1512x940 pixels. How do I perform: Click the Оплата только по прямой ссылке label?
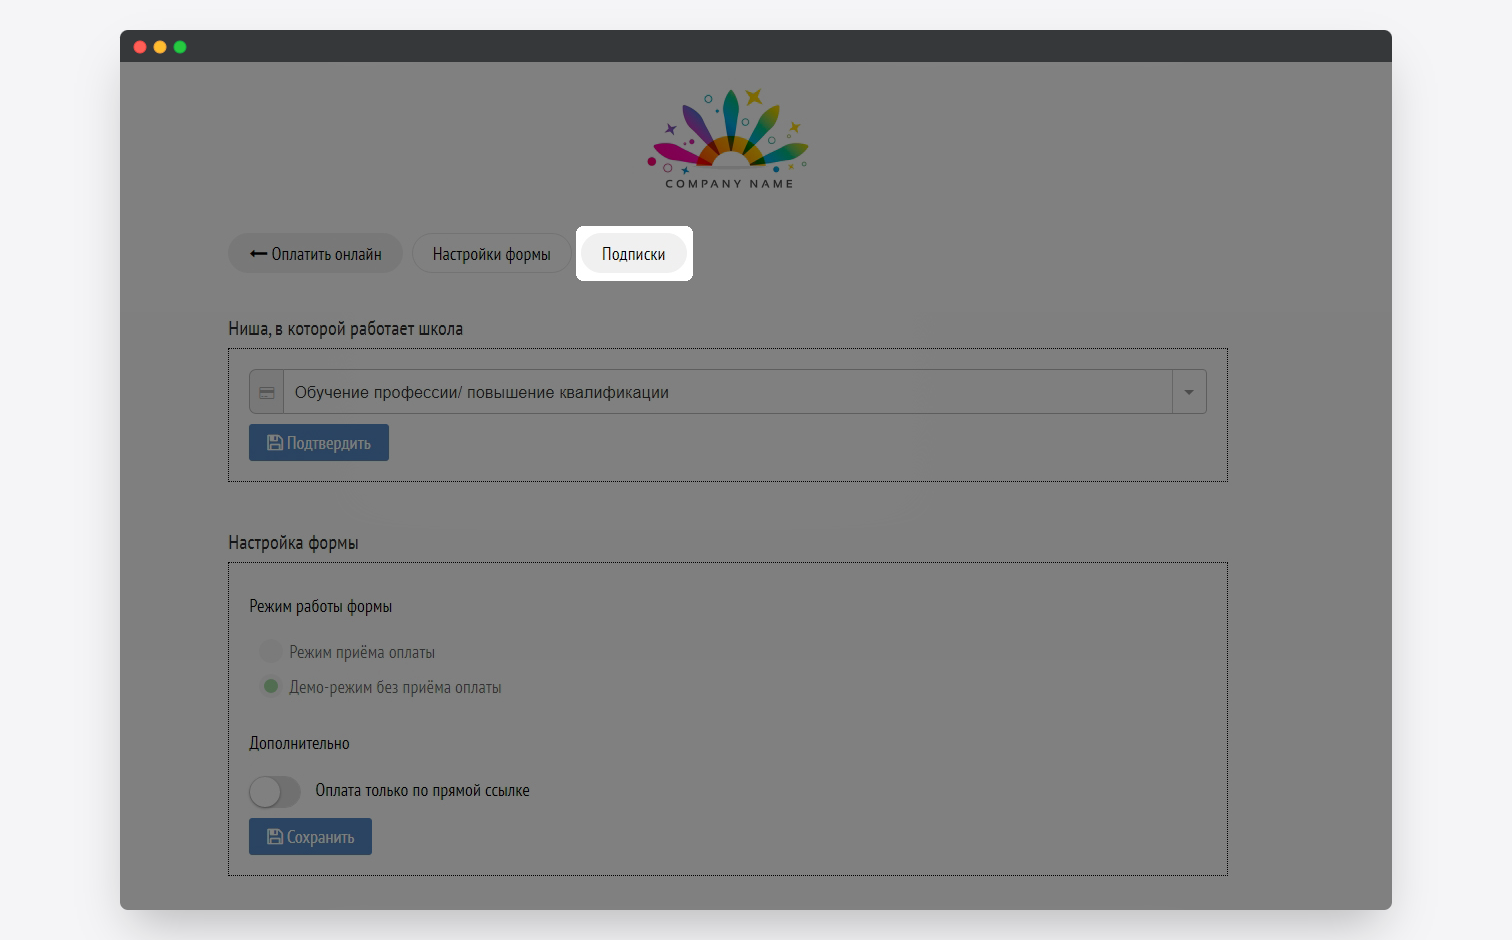coord(422,791)
